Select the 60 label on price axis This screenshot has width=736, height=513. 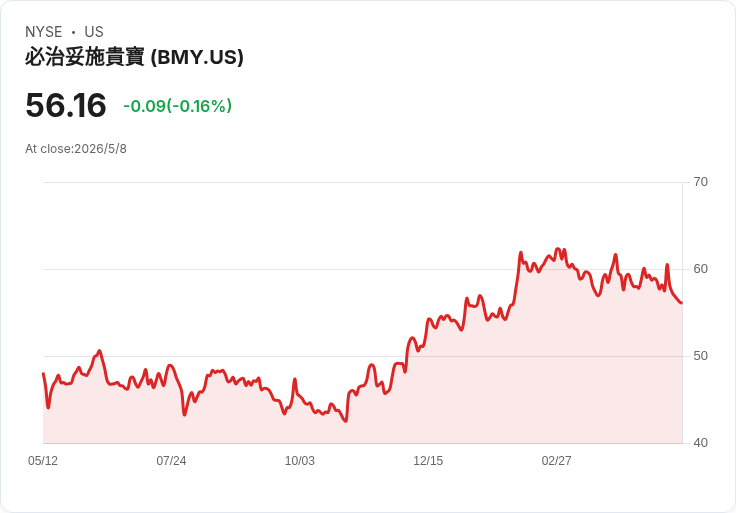[700, 269]
